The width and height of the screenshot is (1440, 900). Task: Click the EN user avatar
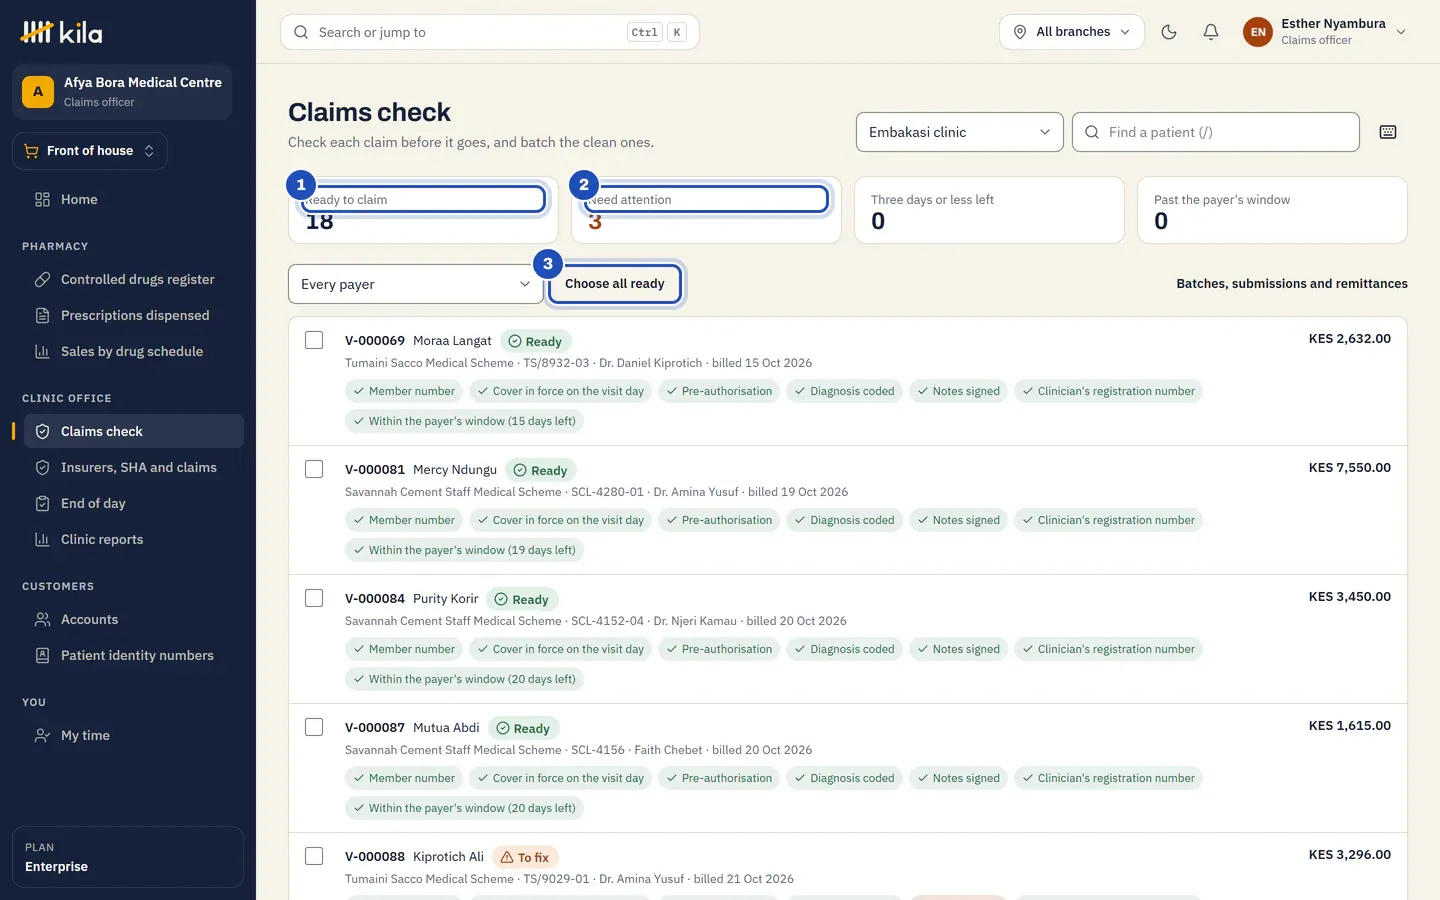click(1258, 32)
